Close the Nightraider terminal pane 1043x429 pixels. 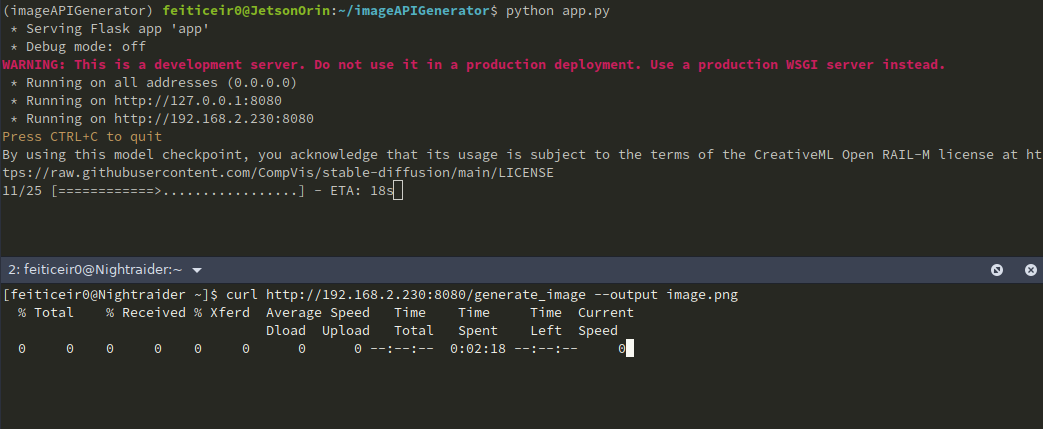(1030, 269)
